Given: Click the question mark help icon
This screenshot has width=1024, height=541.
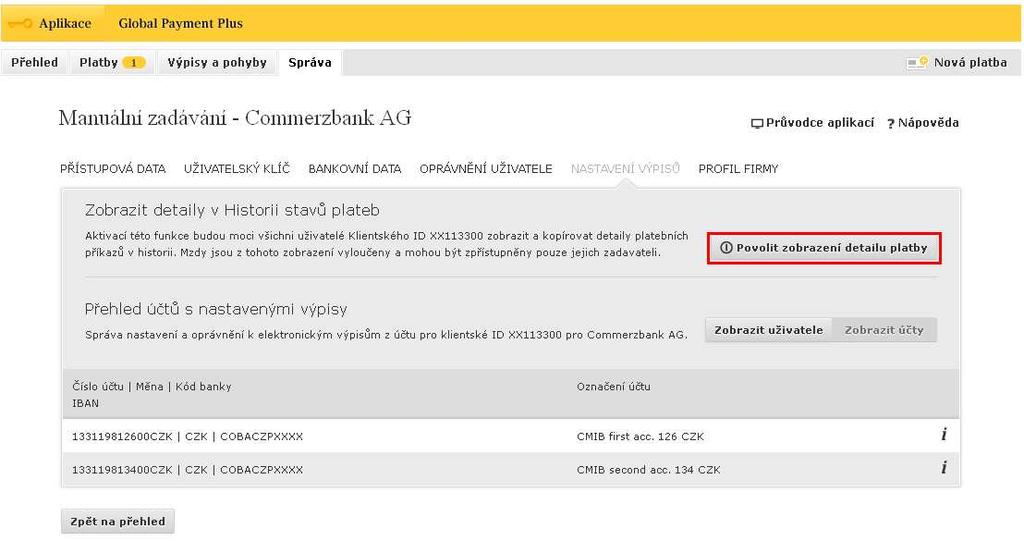Looking at the screenshot, I should click(891, 123).
